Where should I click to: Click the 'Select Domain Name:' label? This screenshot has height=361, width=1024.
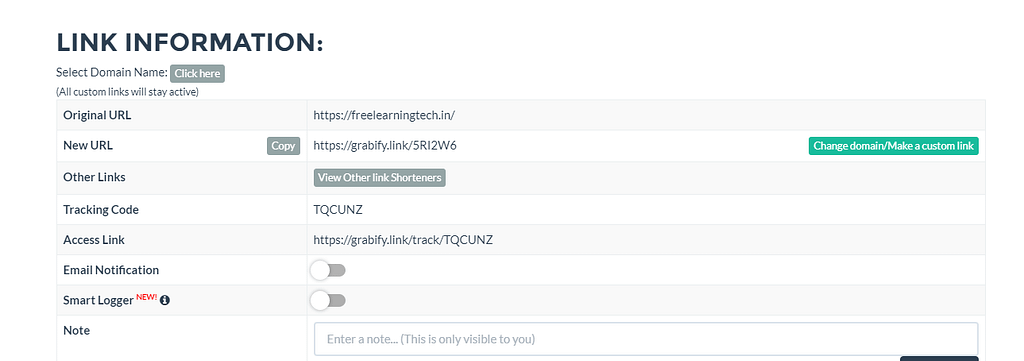click(x=112, y=72)
